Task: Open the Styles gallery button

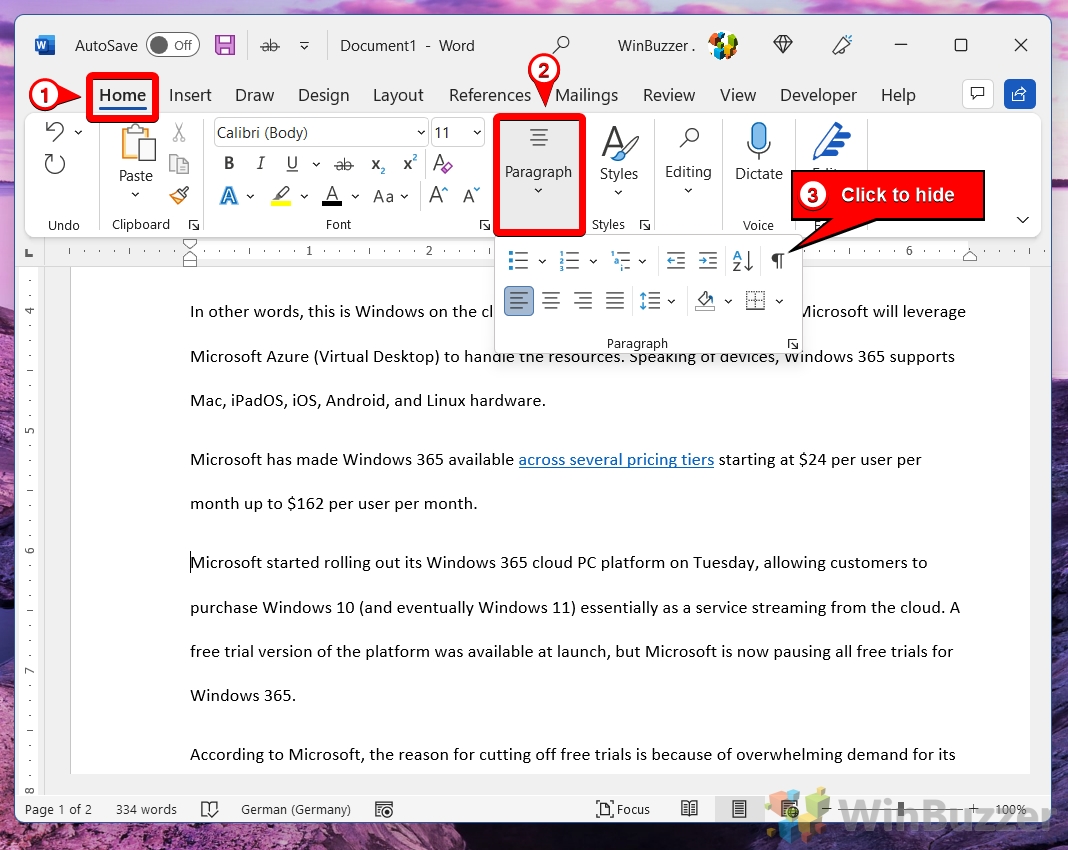Action: 618,163
